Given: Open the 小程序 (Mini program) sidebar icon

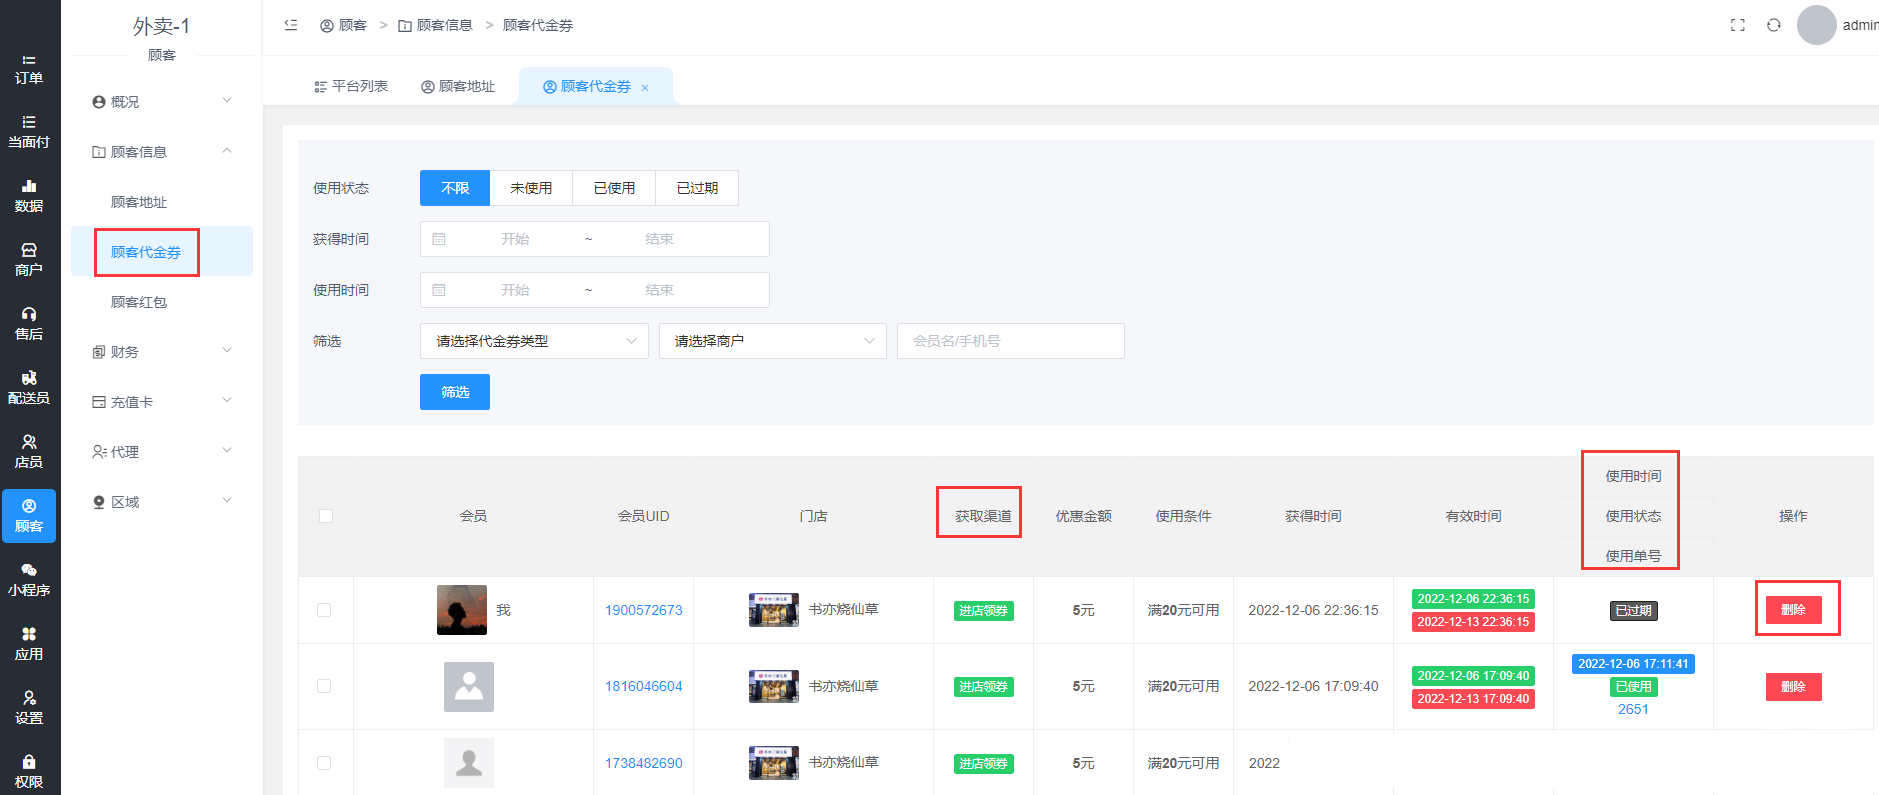Looking at the screenshot, I should click(29, 580).
